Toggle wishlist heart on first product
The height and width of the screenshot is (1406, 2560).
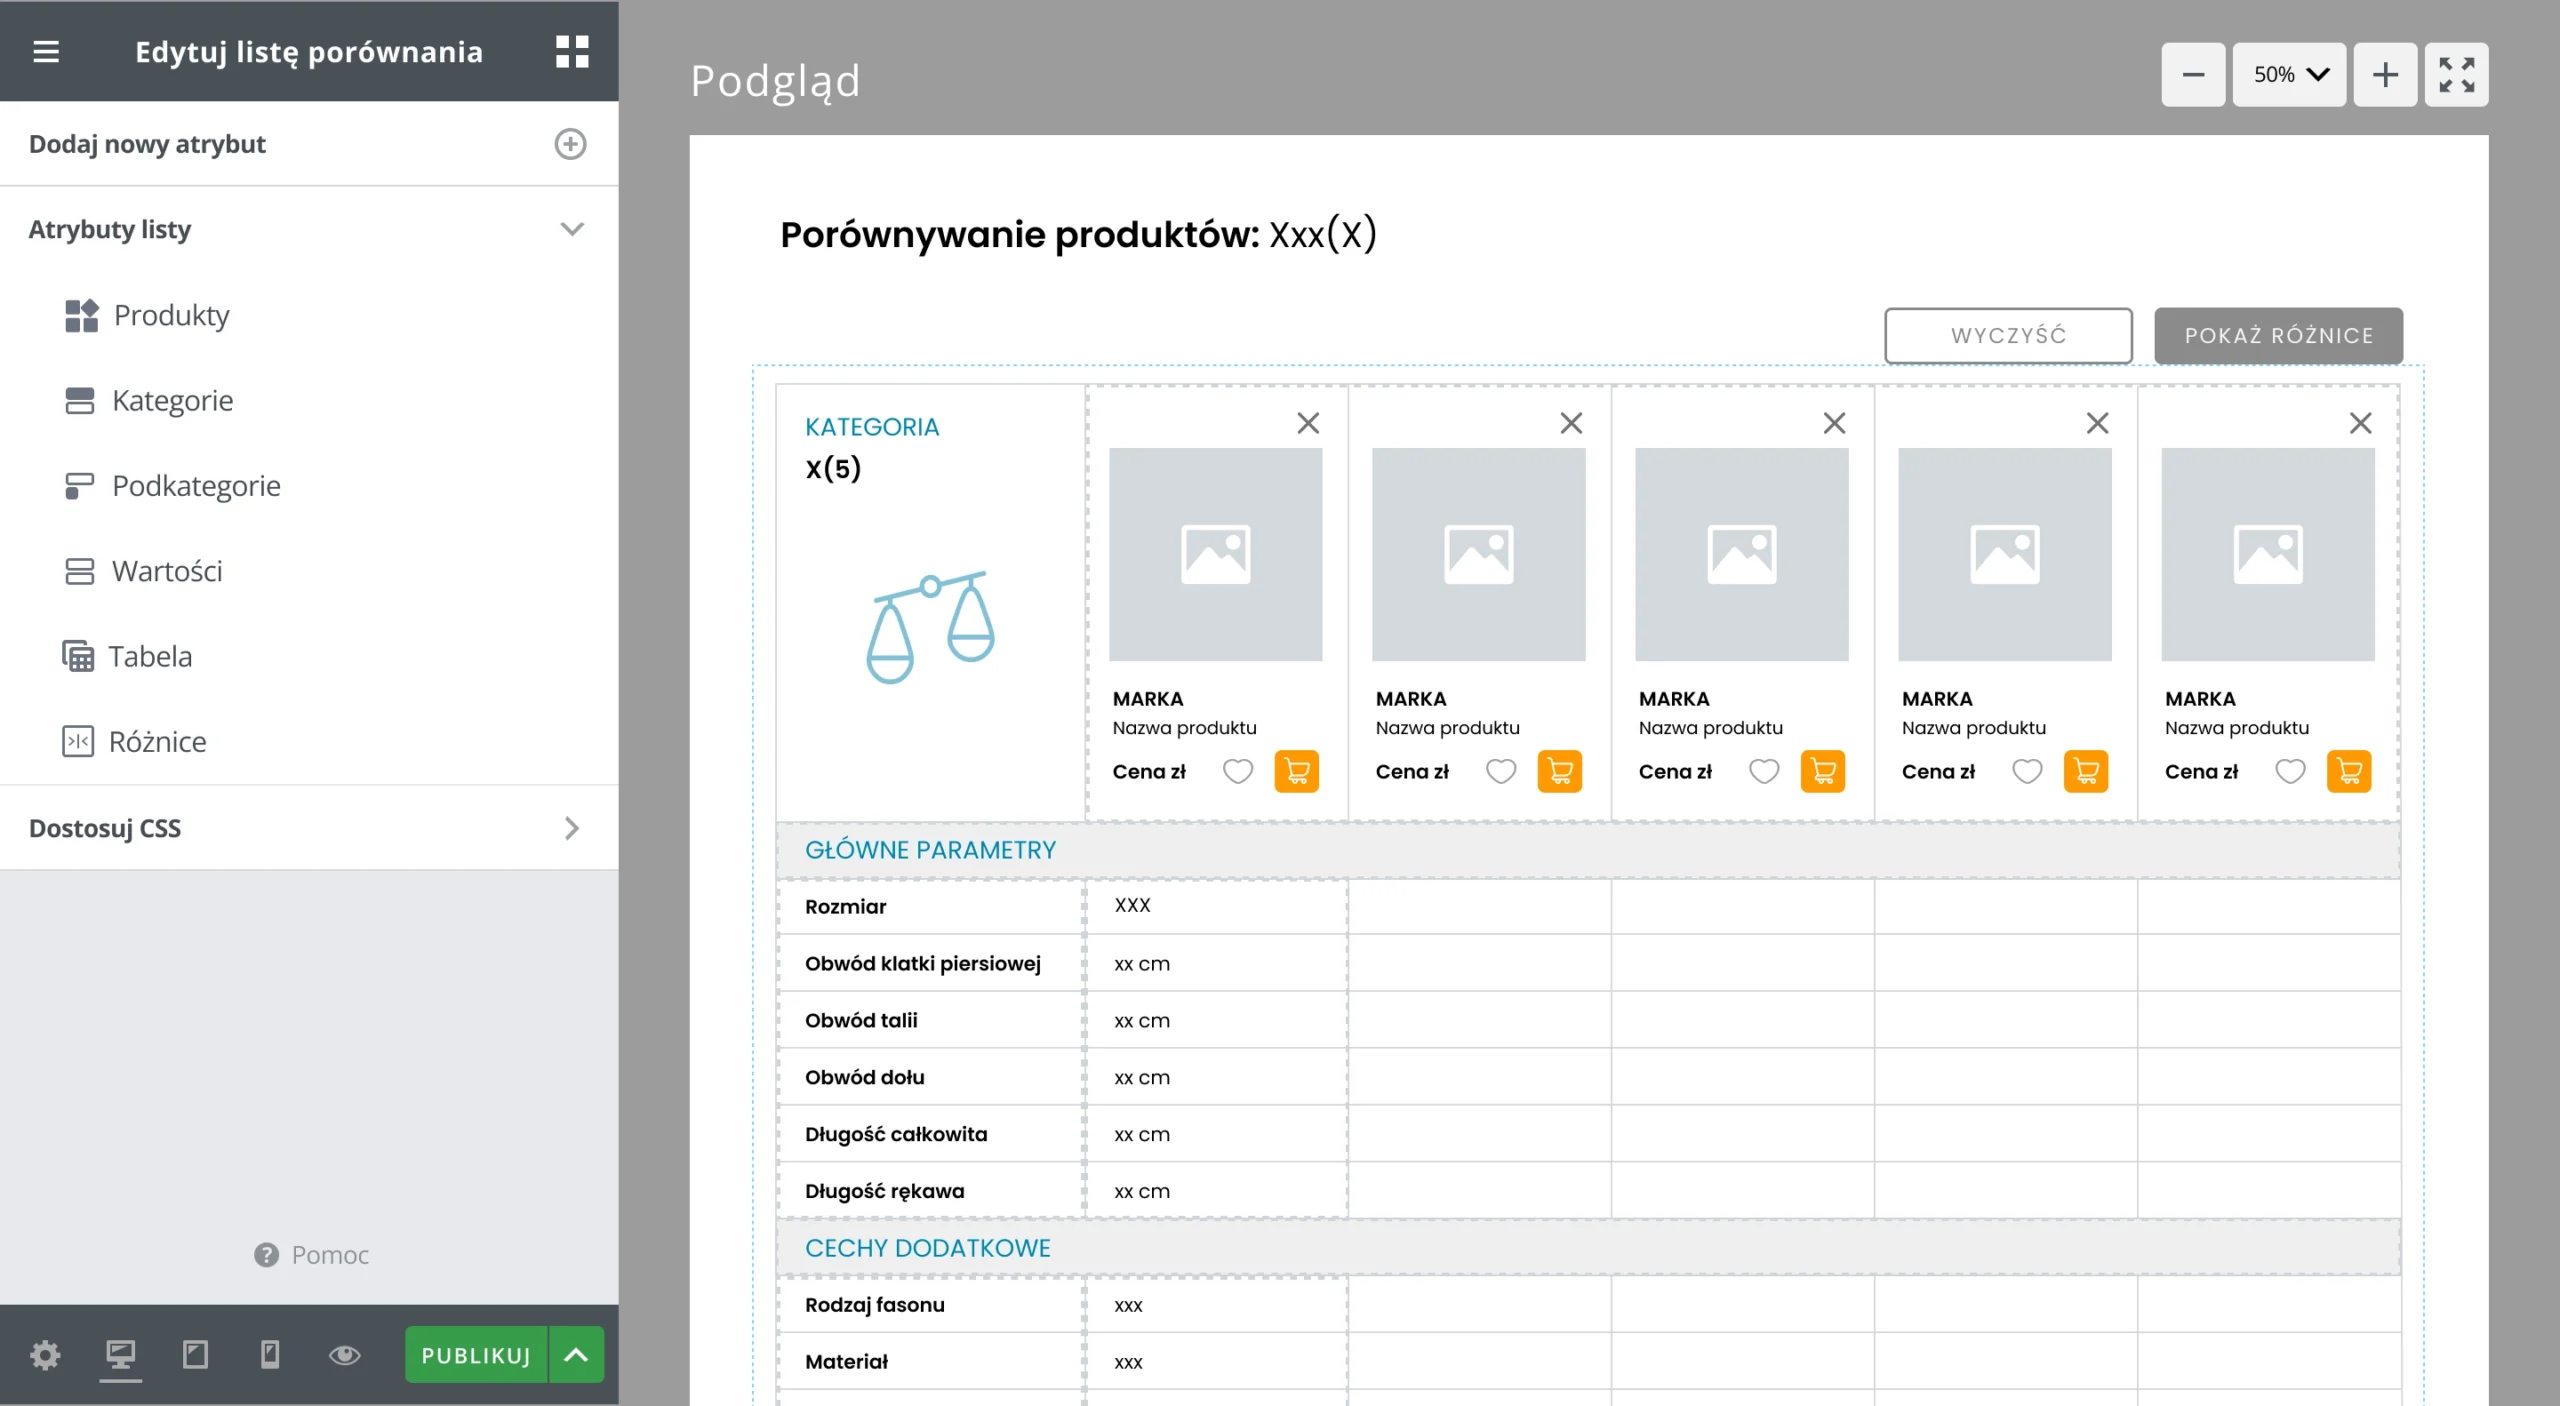click(x=1238, y=771)
